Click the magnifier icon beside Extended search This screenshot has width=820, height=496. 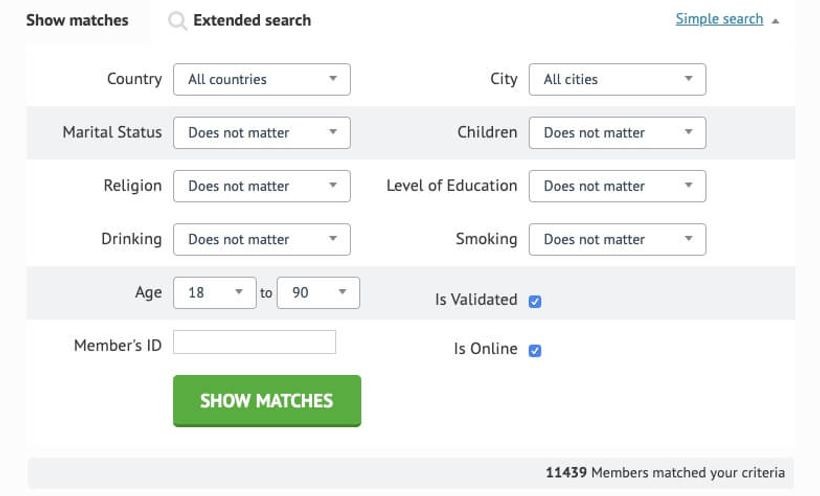coord(177,21)
